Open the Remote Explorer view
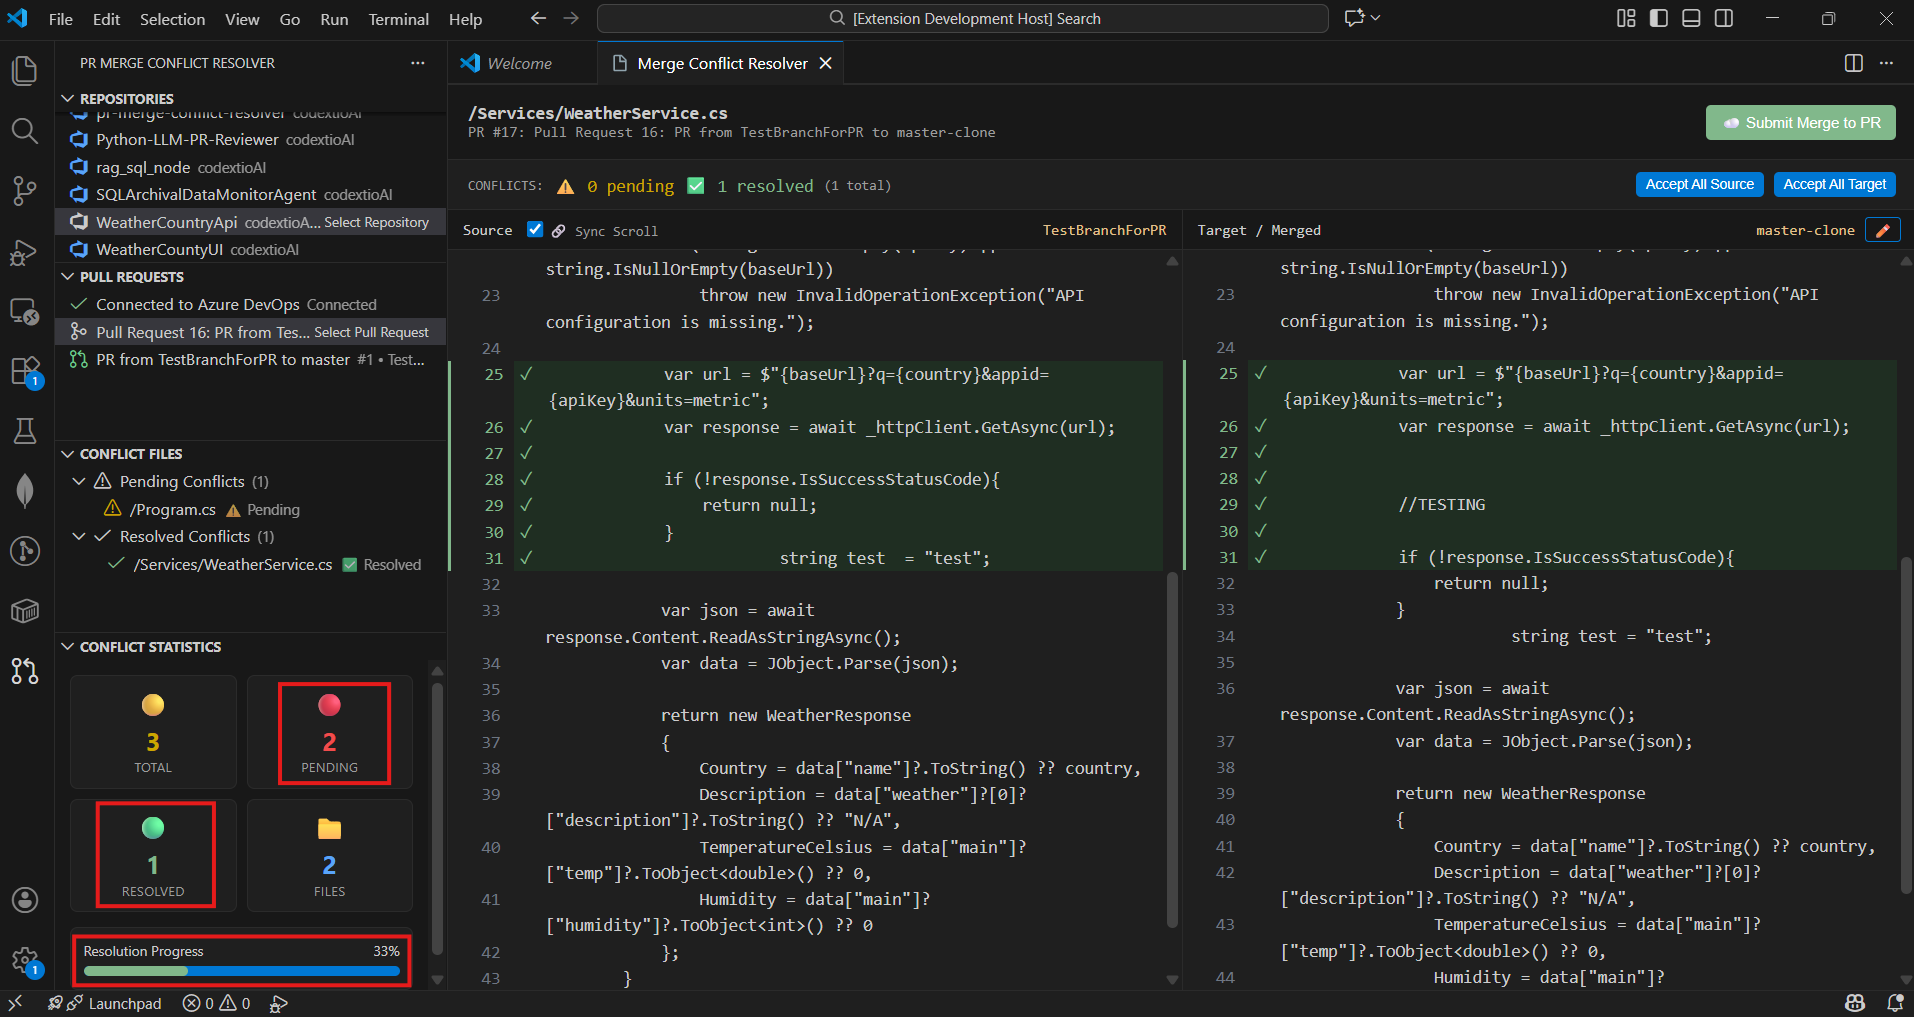The height and width of the screenshot is (1017, 1914). pos(25,312)
